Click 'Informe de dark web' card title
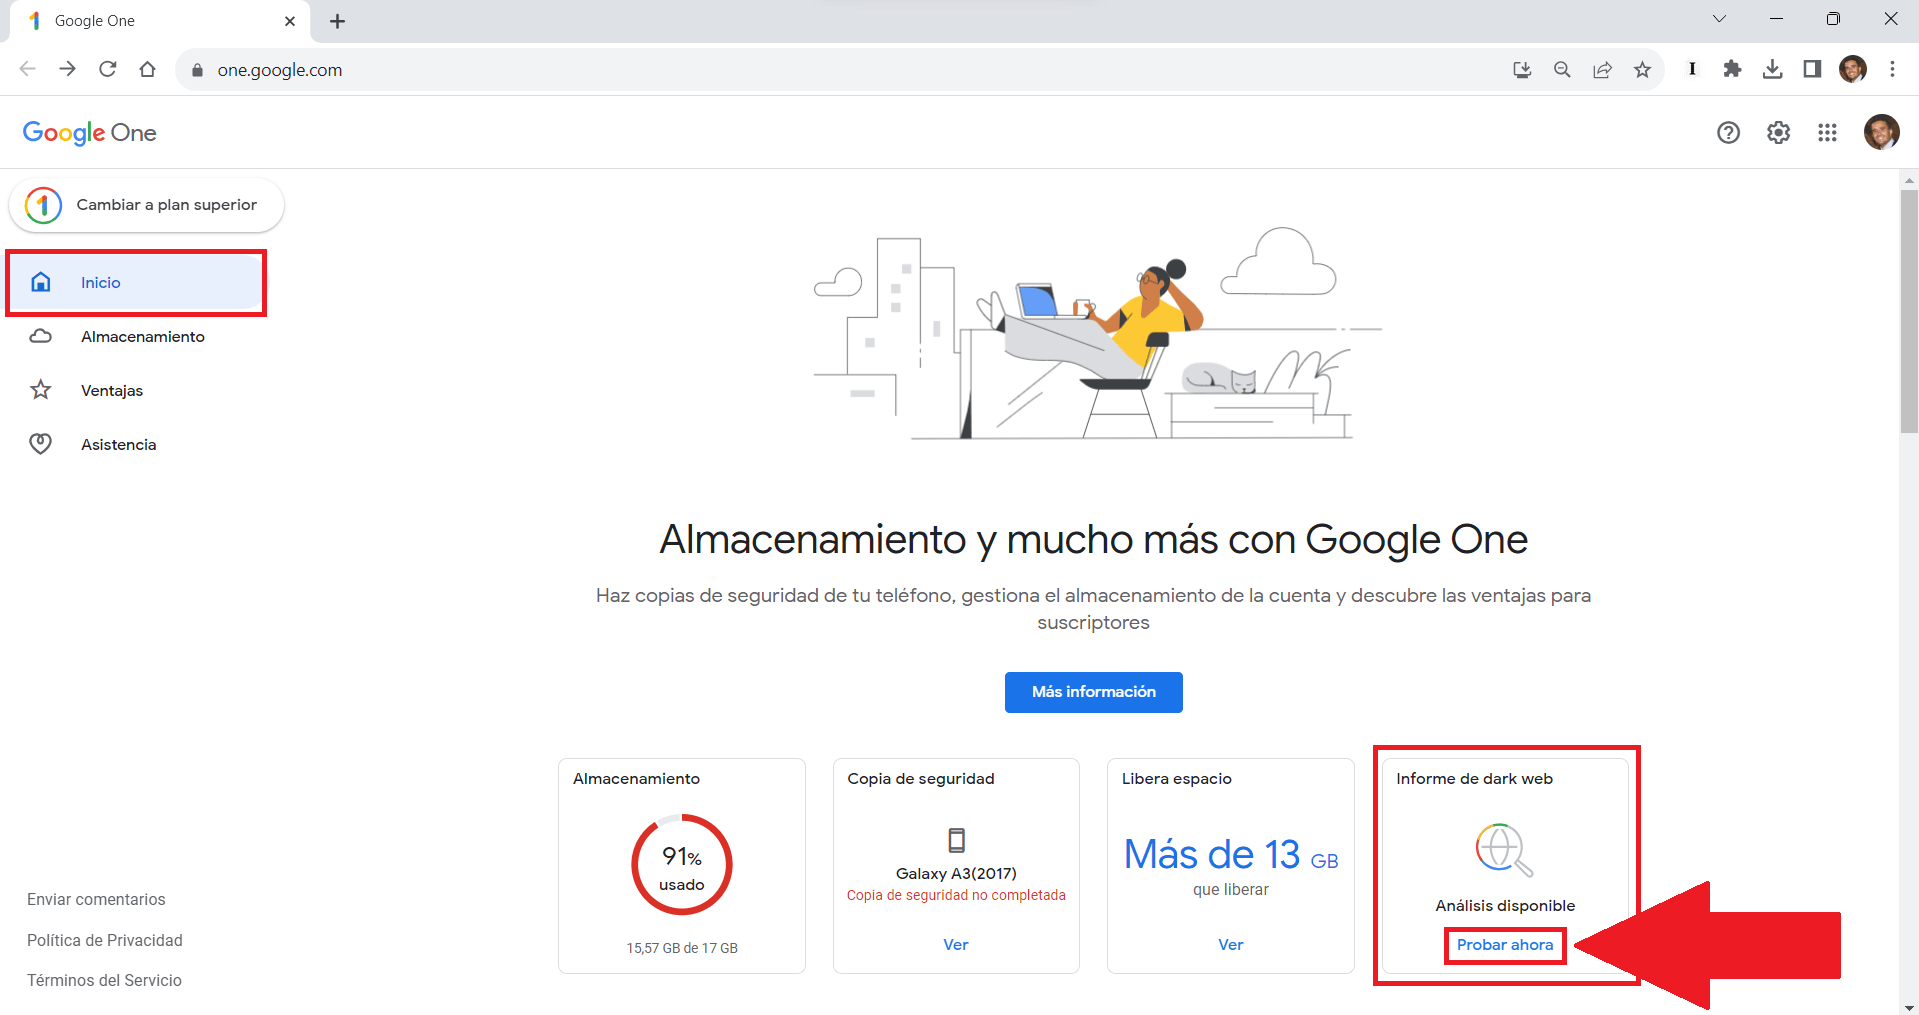This screenshot has width=1919, height=1015. coord(1474,779)
